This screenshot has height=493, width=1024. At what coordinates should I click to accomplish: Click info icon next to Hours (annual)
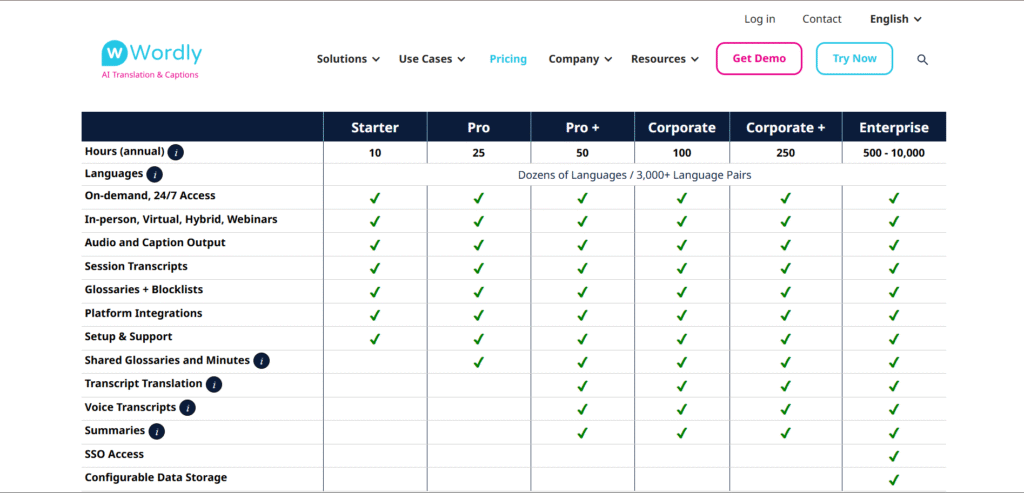176,152
